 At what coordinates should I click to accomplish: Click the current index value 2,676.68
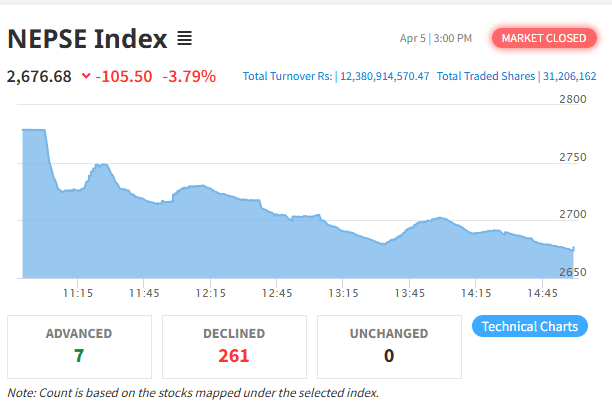[x=39, y=76]
